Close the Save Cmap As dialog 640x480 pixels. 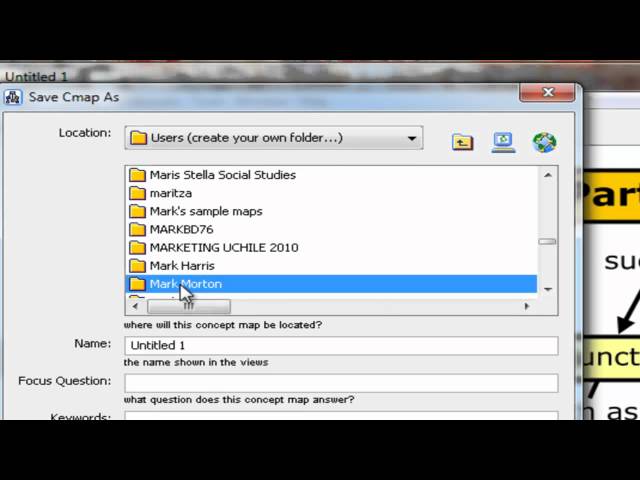click(x=547, y=93)
